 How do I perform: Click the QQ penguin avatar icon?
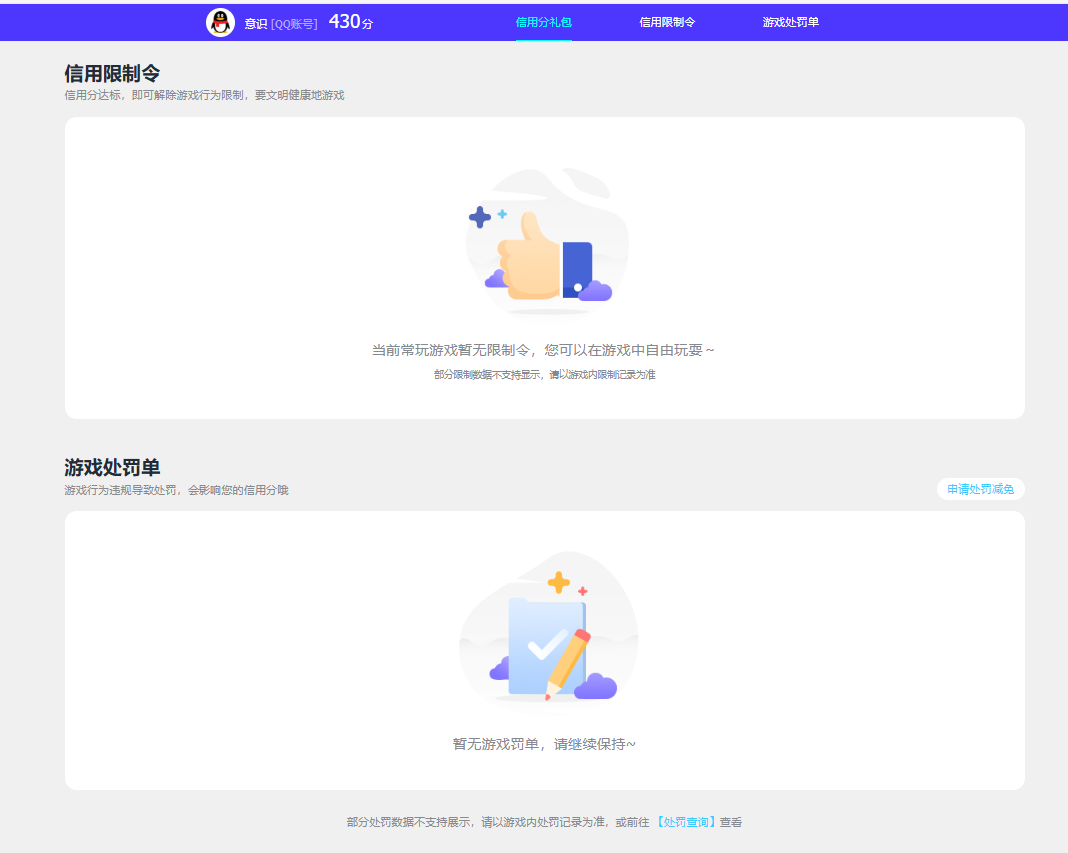click(222, 19)
